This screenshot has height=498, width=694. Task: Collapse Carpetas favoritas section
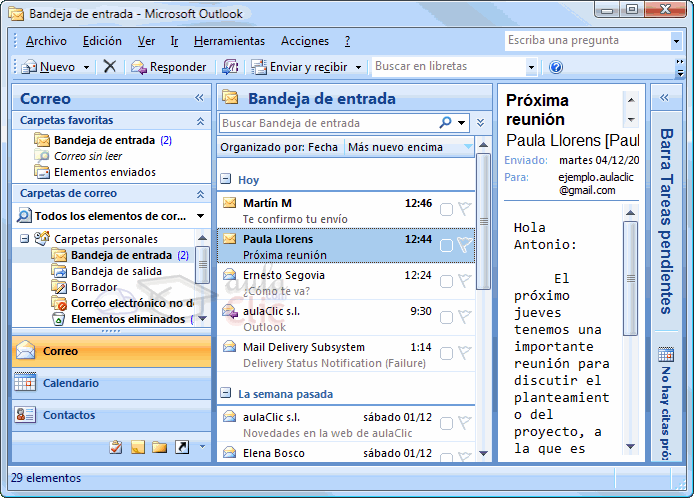[x=200, y=121]
